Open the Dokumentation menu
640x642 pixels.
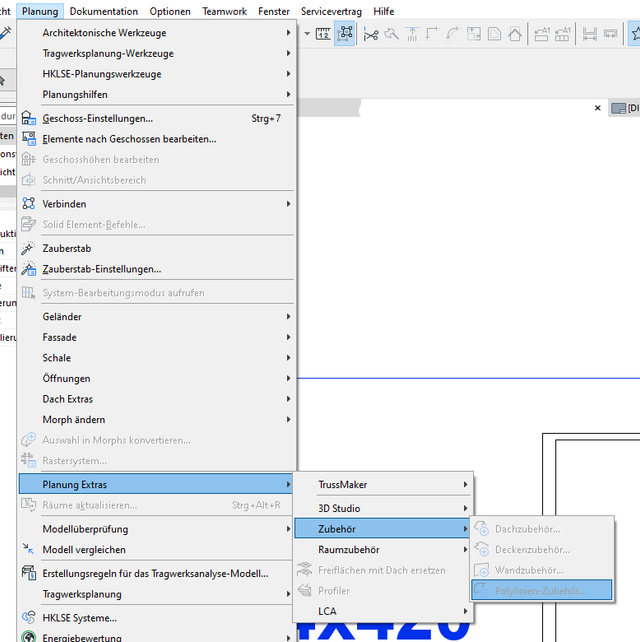[x=104, y=11]
